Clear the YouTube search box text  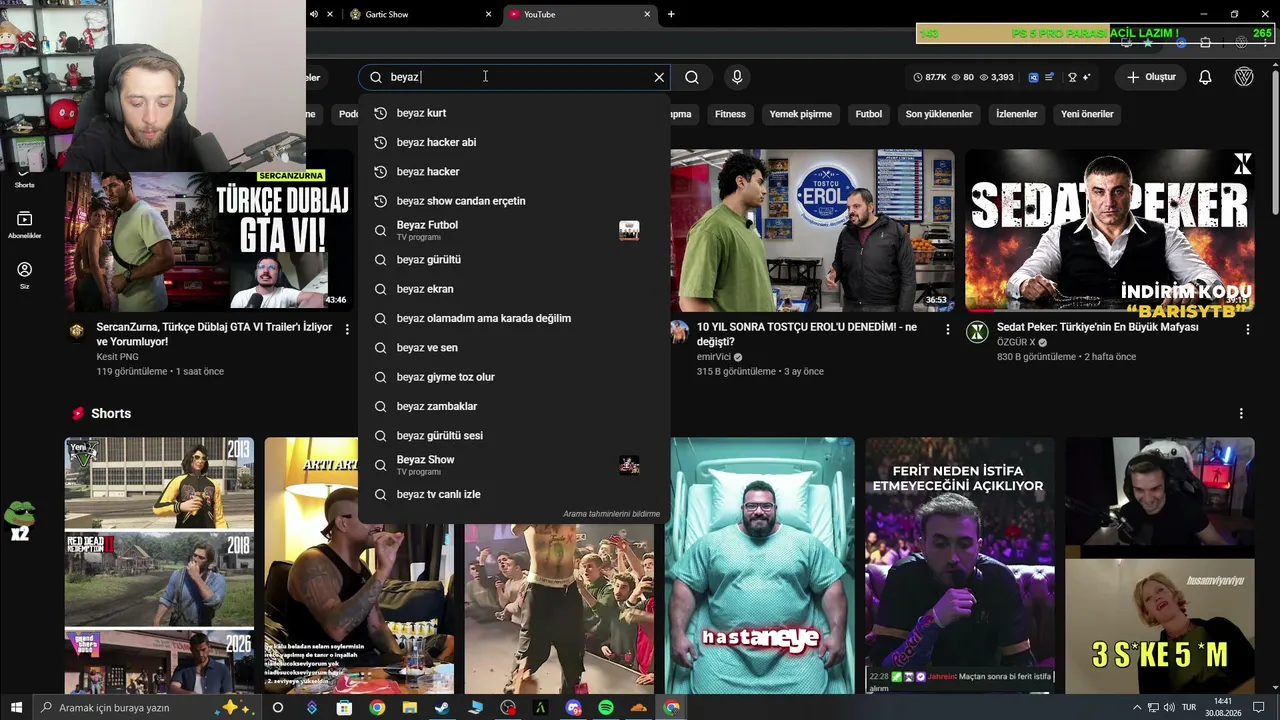659,77
